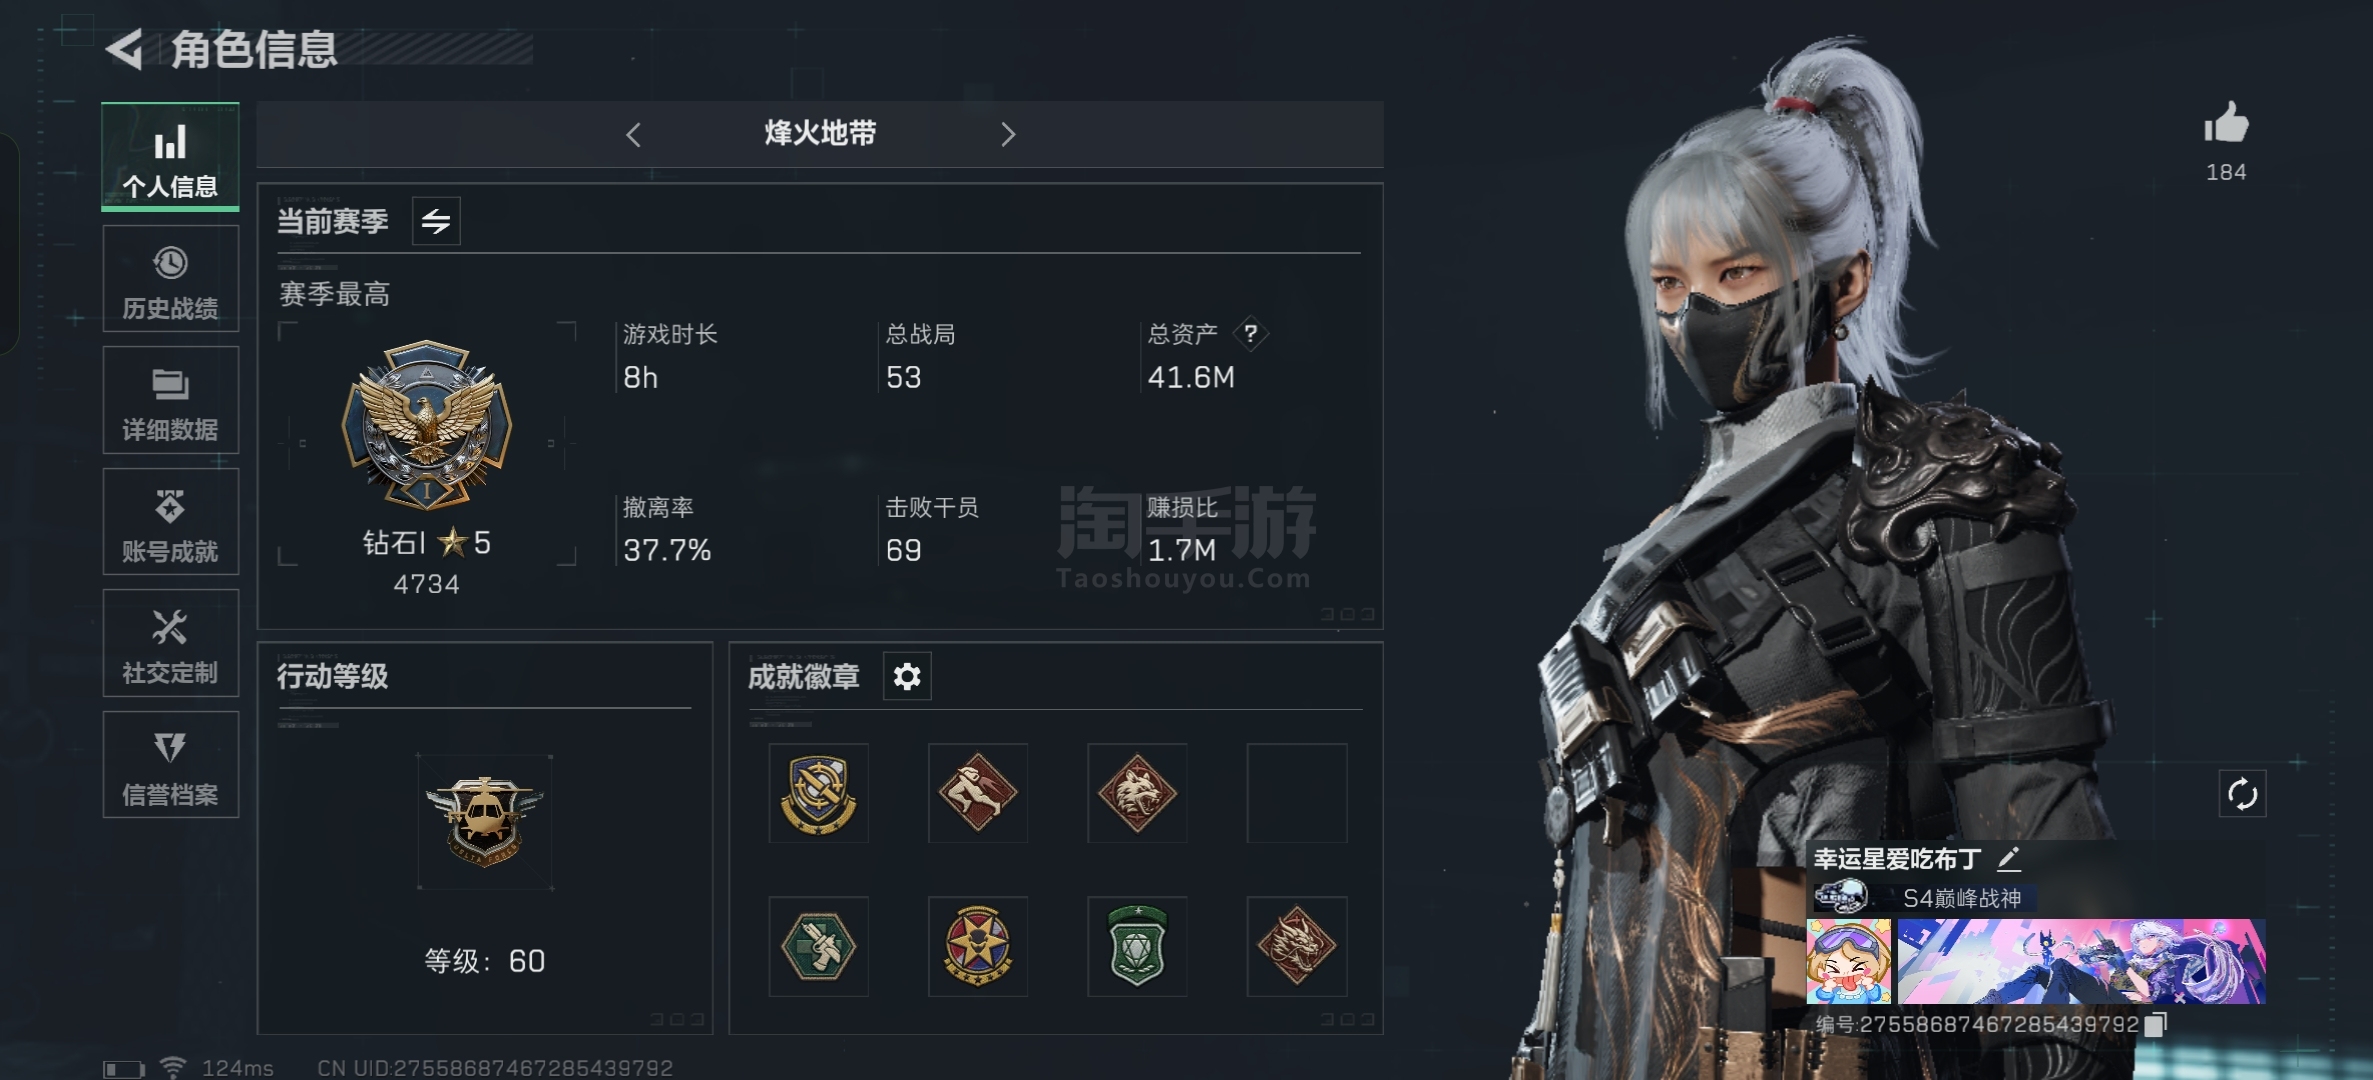
Task: Open the 个人信息 tab
Action: pyautogui.click(x=170, y=157)
